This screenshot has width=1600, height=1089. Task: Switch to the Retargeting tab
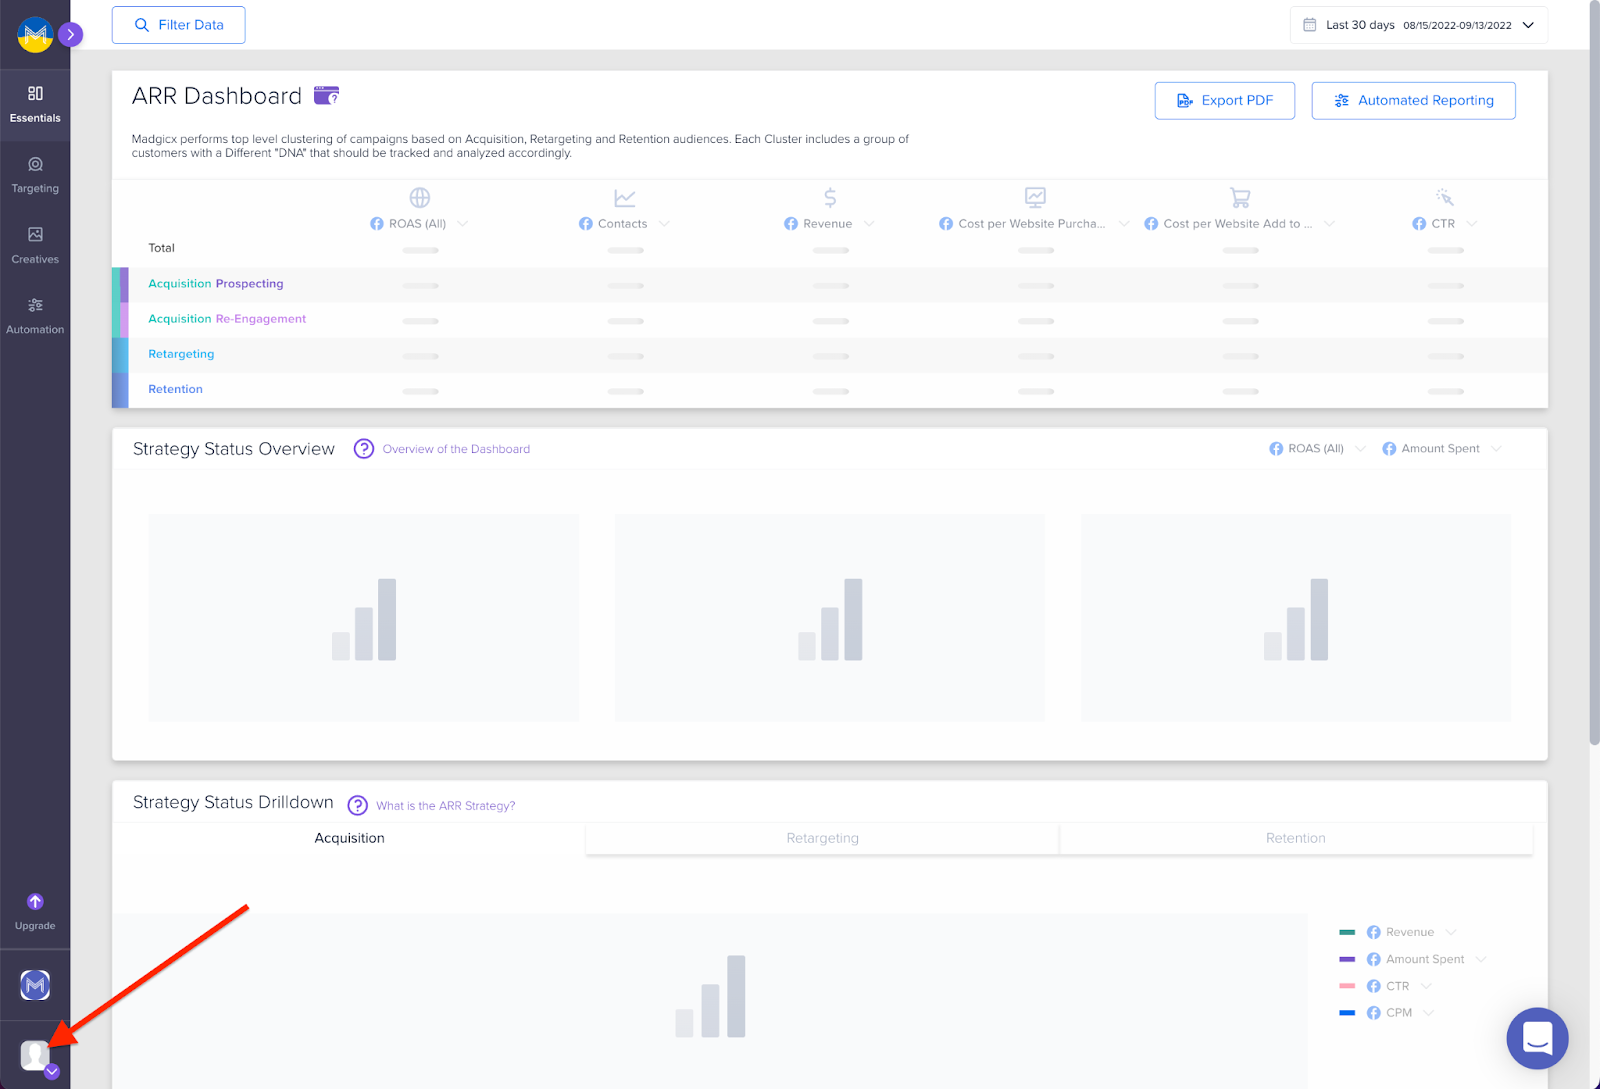821,838
